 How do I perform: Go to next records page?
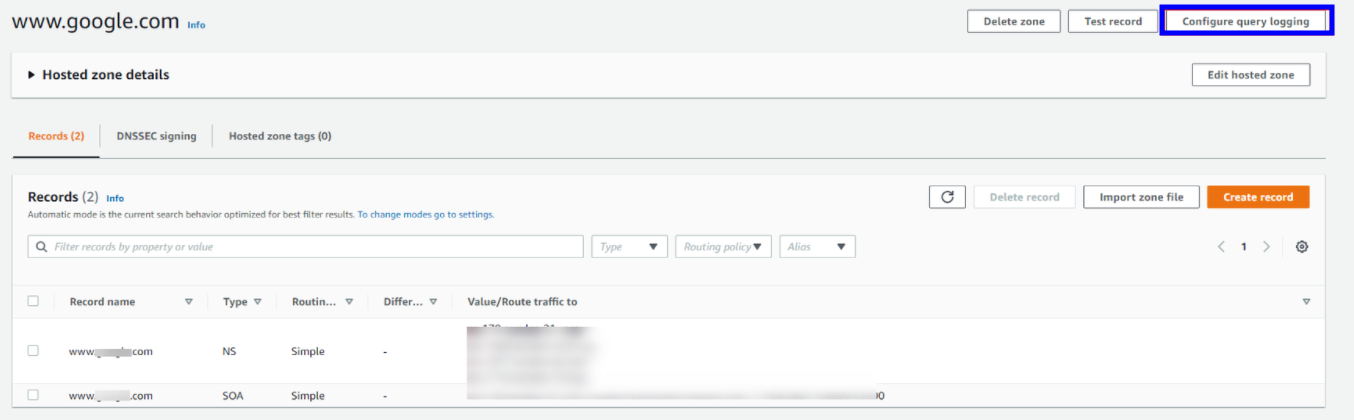[x=1267, y=247]
